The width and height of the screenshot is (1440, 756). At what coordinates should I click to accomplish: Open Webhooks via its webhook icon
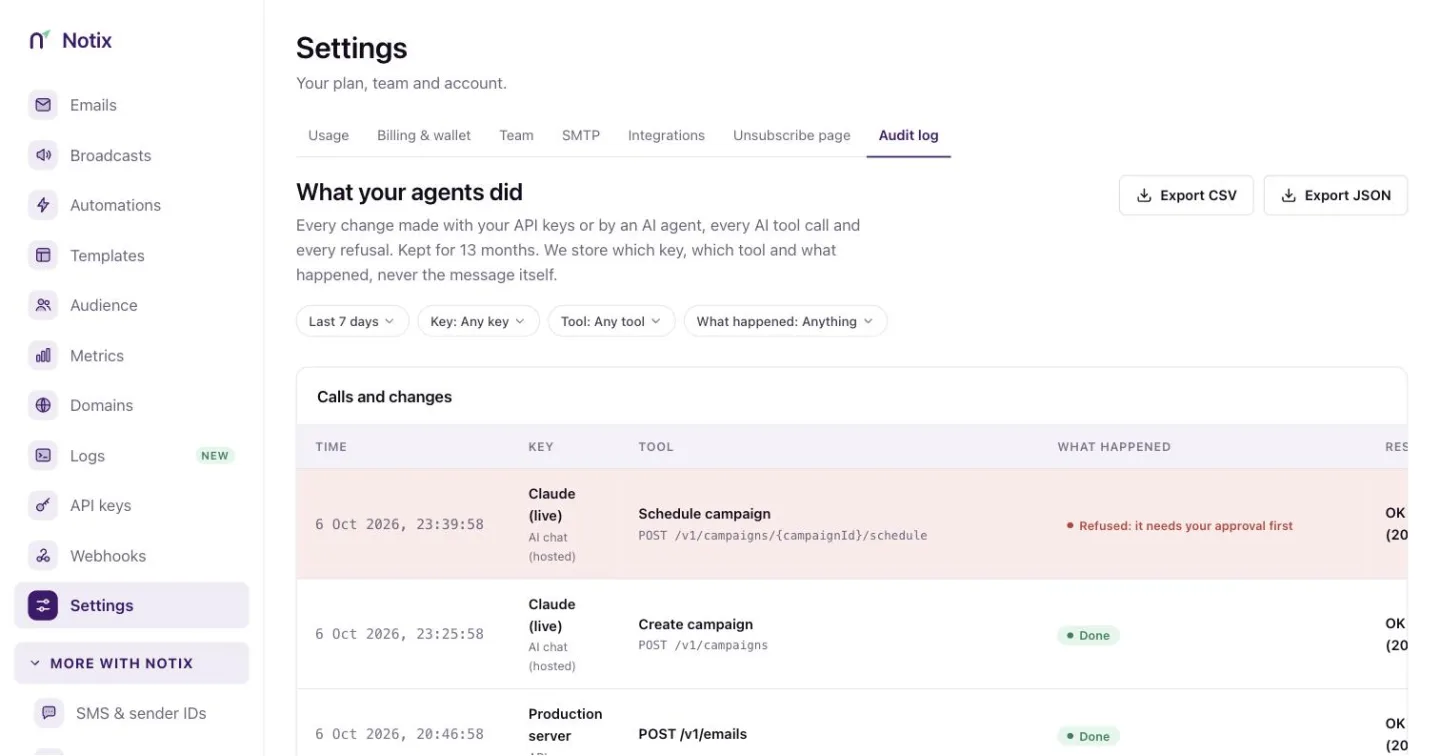(x=43, y=555)
